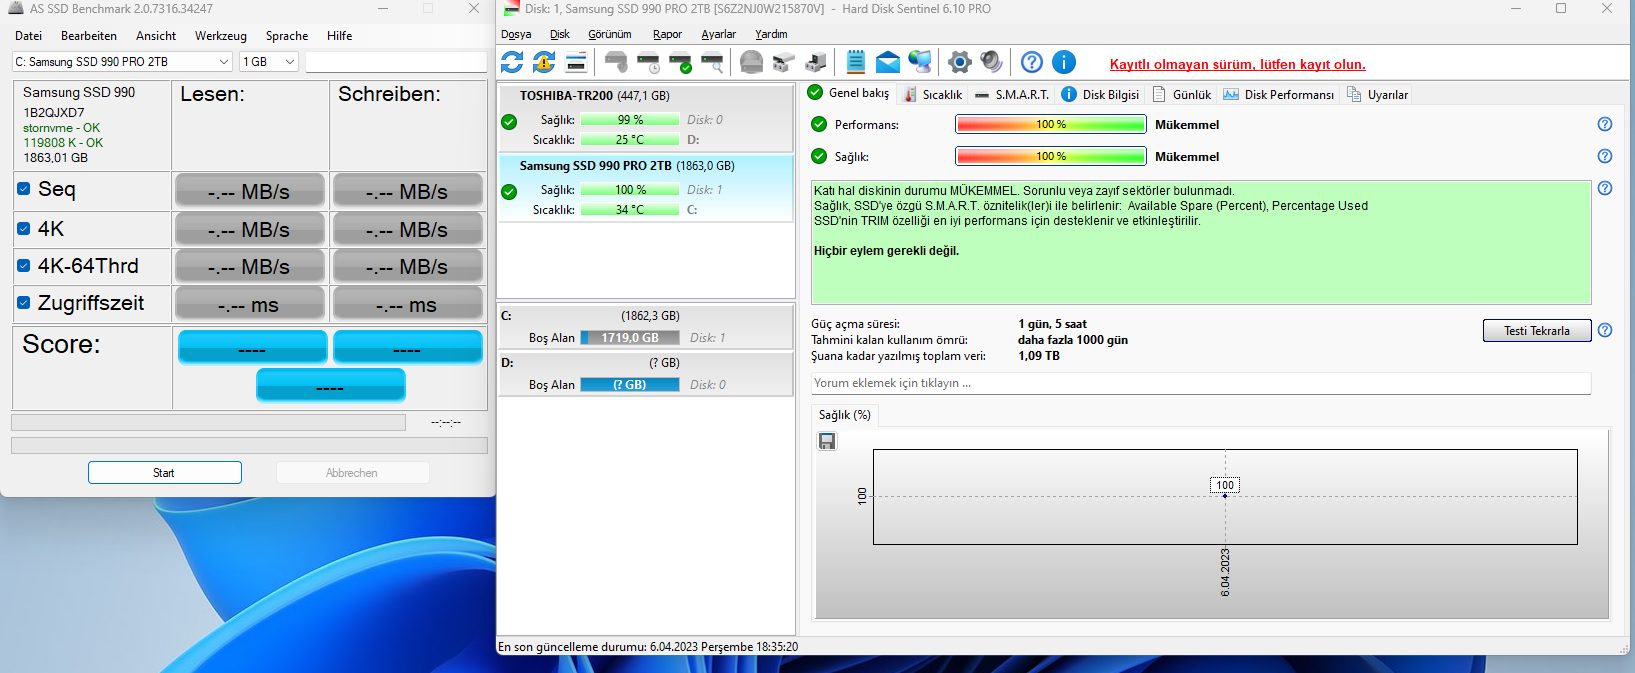The height and width of the screenshot is (673, 1635).
Task: Switch to the Disk Bilgisi tab
Action: [1100, 94]
